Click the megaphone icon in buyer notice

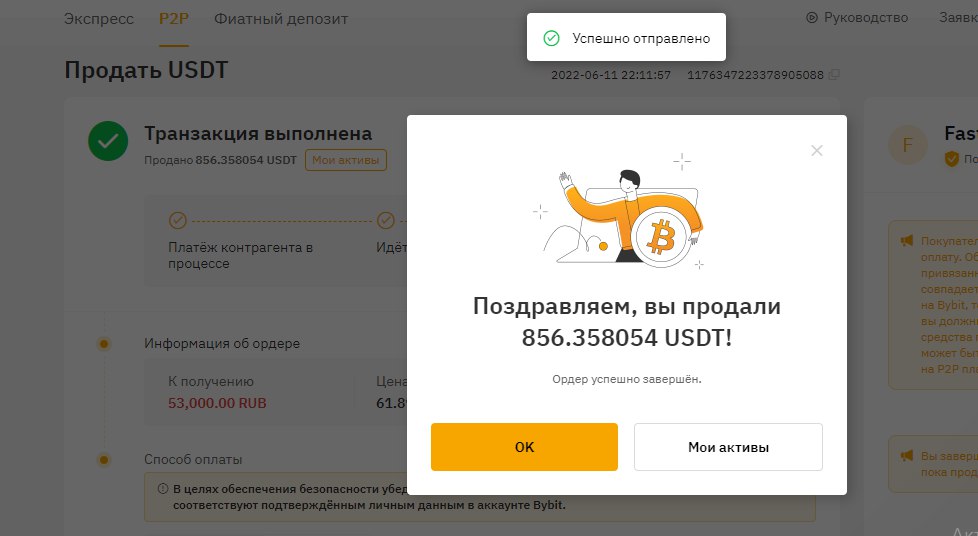tap(906, 240)
